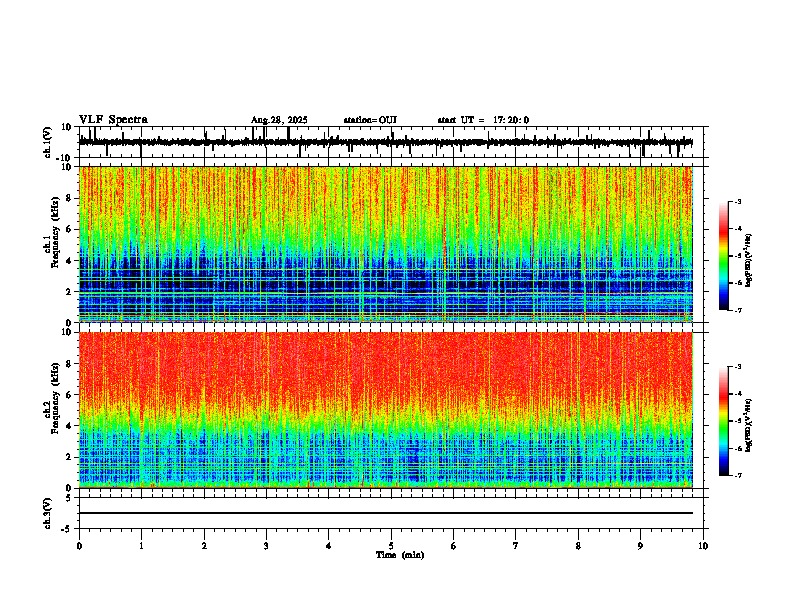Click the "10" tick on ch.1(V) waveform axis

tap(67, 127)
